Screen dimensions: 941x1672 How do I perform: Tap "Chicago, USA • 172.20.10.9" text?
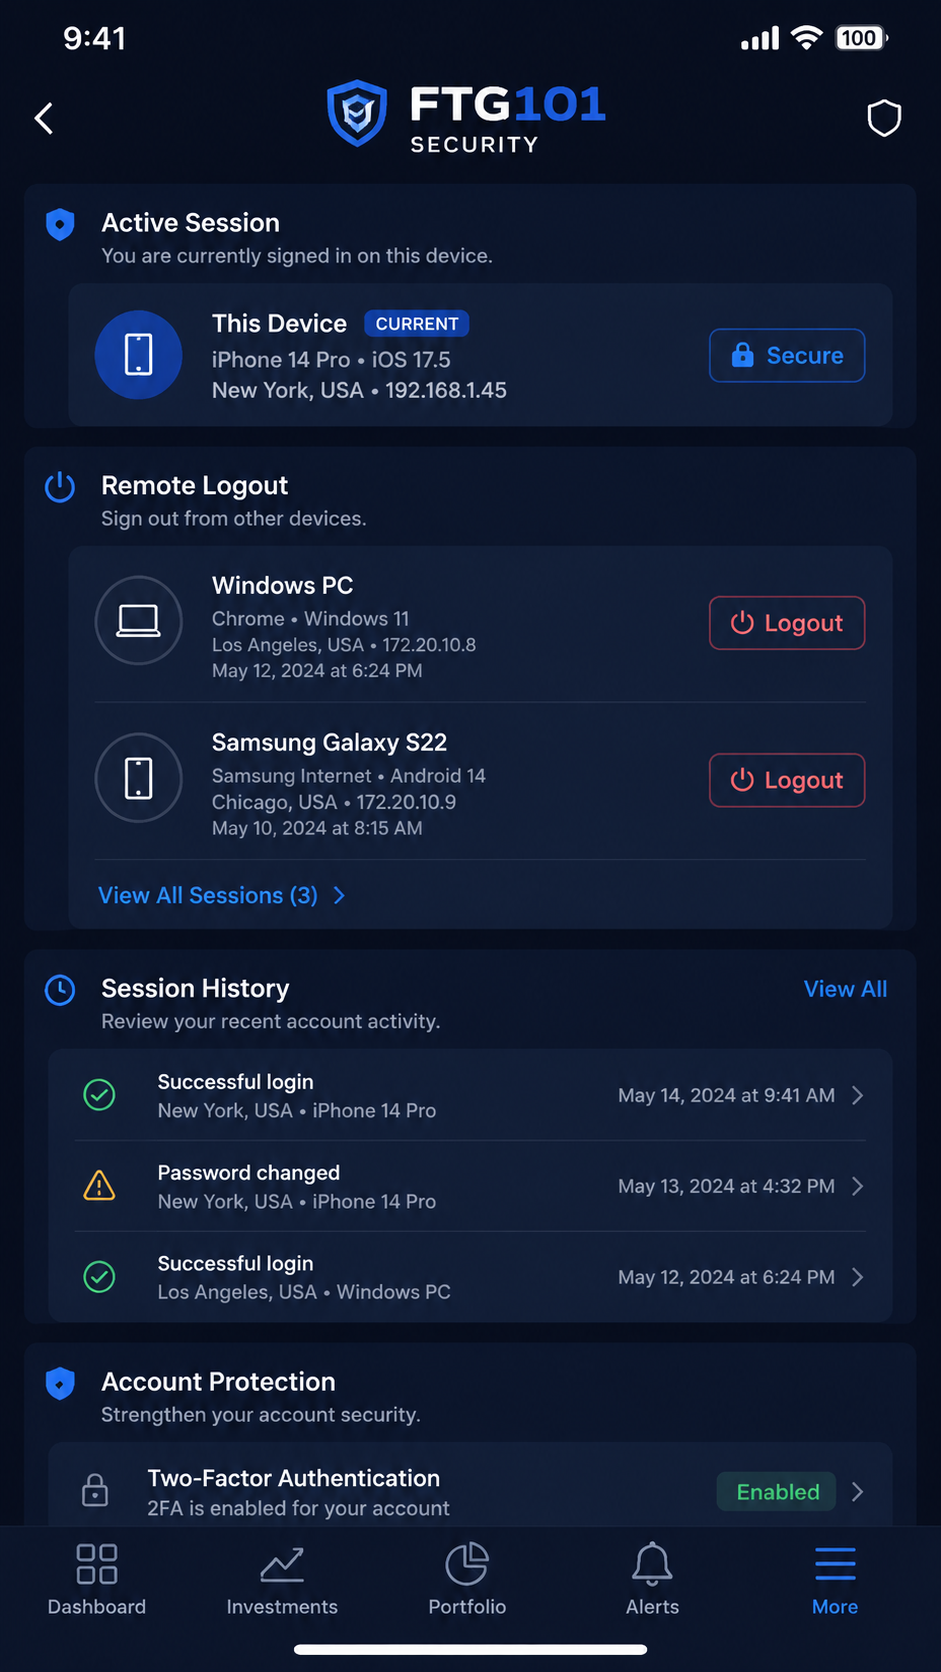coord(334,802)
